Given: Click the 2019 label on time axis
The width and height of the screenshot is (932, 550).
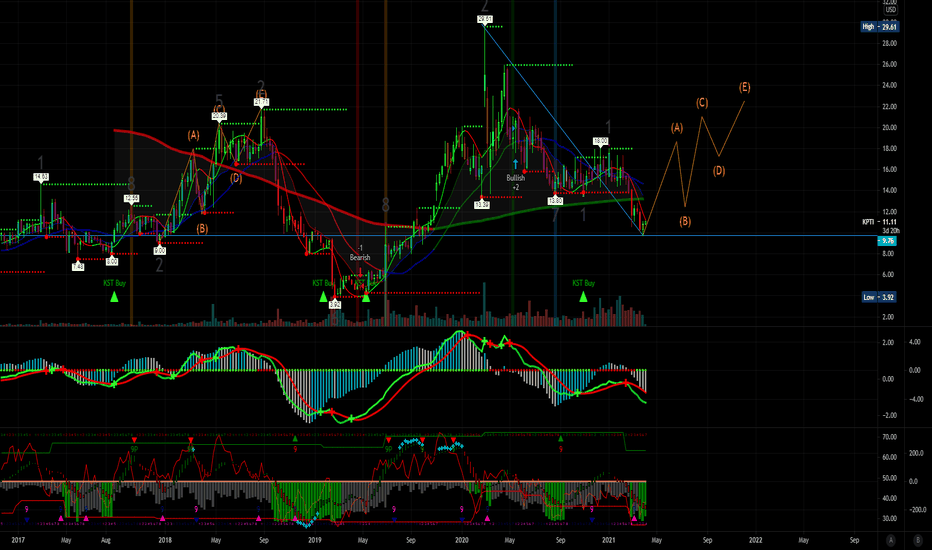Looking at the screenshot, I should point(314,540).
